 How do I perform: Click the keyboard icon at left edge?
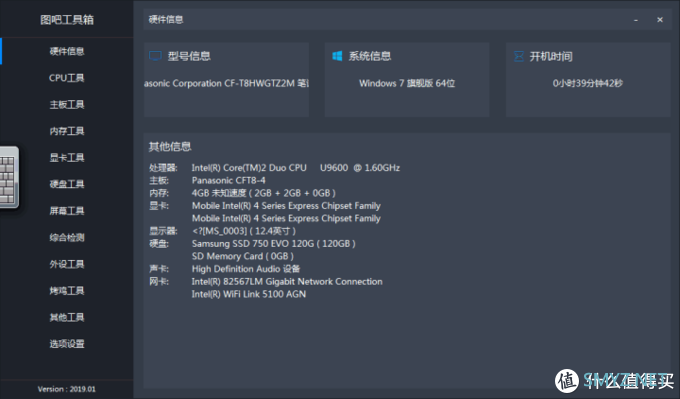click(9, 177)
